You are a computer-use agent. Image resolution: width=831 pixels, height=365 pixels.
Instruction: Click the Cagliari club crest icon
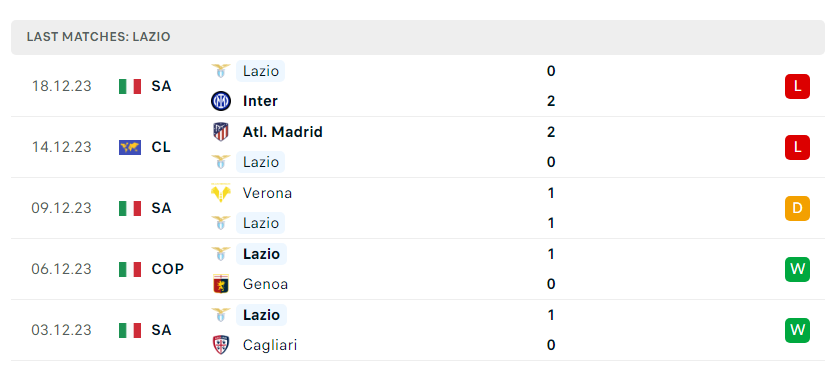[220, 345]
